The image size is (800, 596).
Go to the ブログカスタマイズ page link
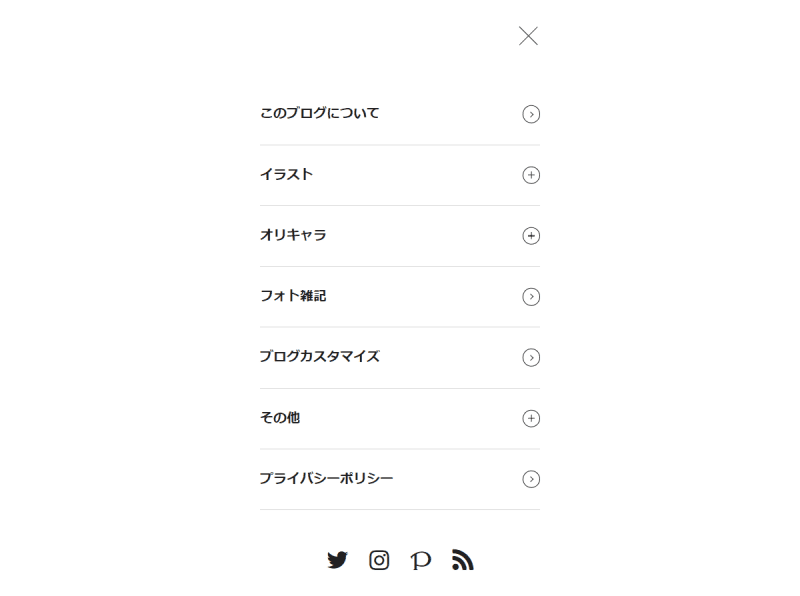319,356
